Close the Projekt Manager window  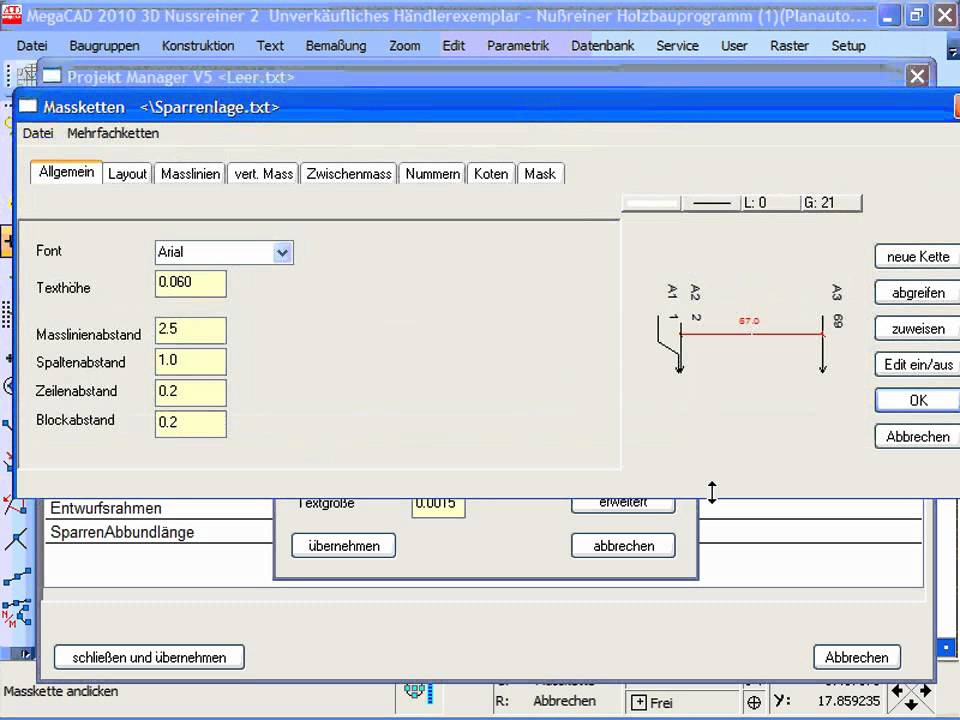(x=917, y=76)
